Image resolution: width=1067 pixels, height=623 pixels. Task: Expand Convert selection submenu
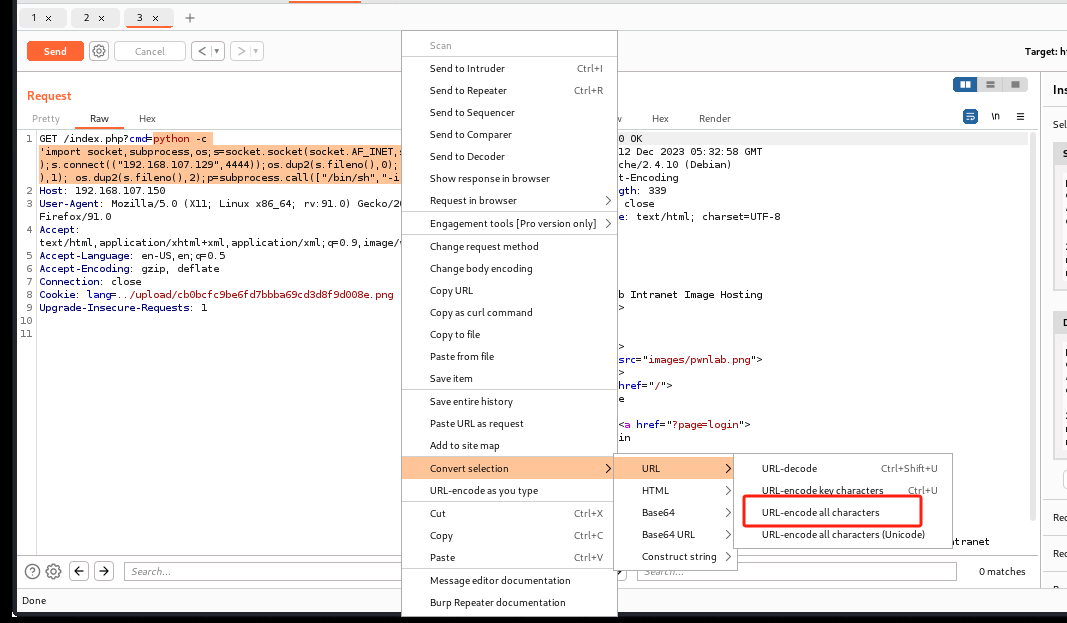click(x=510, y=469)
